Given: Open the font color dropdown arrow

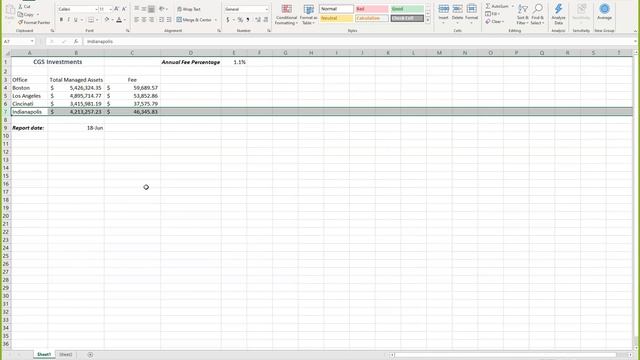Looking at the screenshot, I should tap(124, 20).
